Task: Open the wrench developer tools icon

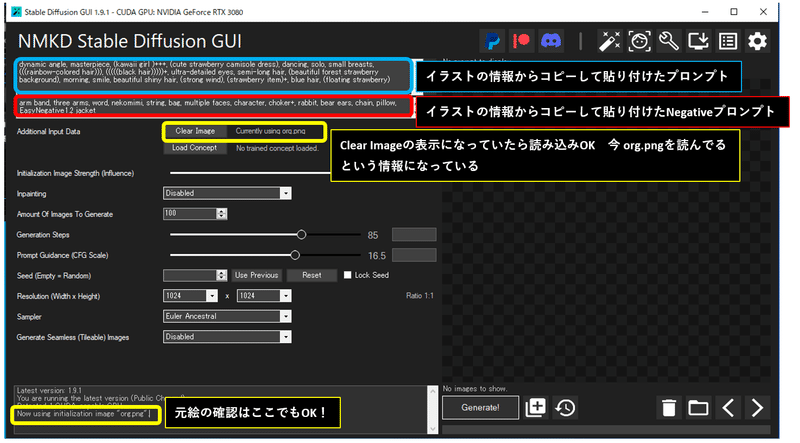Action: 668,41
